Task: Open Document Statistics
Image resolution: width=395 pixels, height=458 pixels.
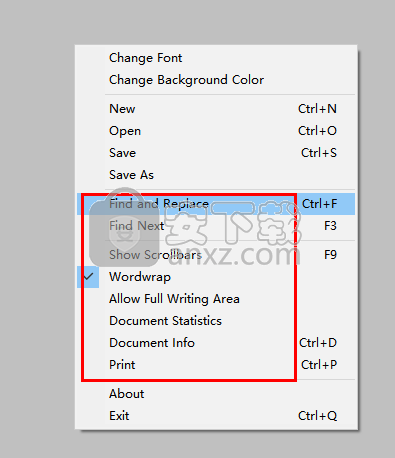Action: [x=216, y=321]
